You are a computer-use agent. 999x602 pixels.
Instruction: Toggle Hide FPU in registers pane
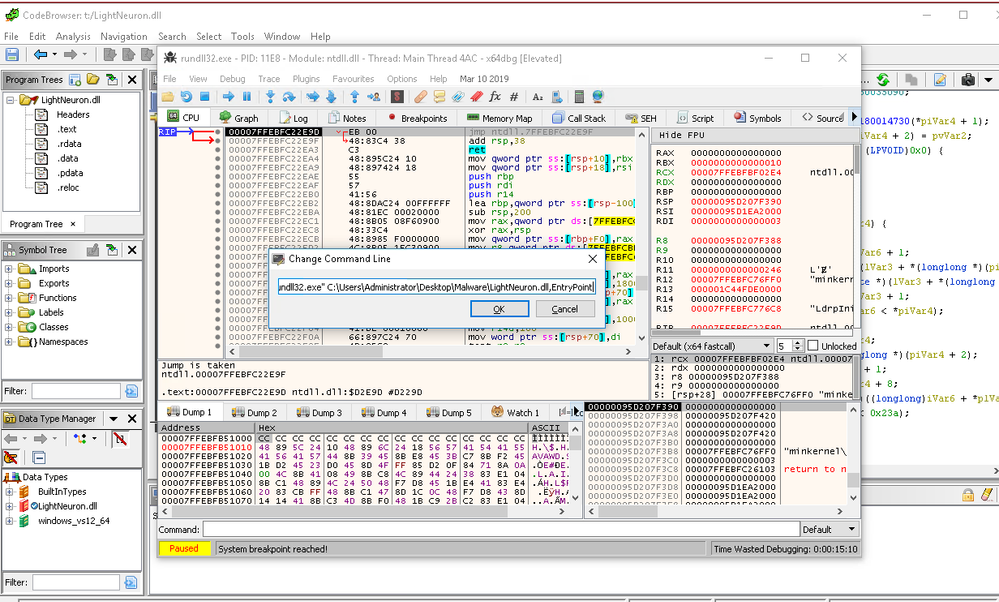point(682,135)
